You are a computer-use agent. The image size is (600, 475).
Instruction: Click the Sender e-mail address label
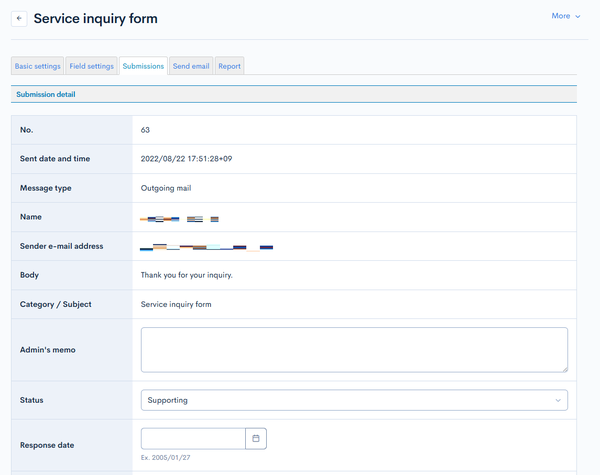point(62,246)
